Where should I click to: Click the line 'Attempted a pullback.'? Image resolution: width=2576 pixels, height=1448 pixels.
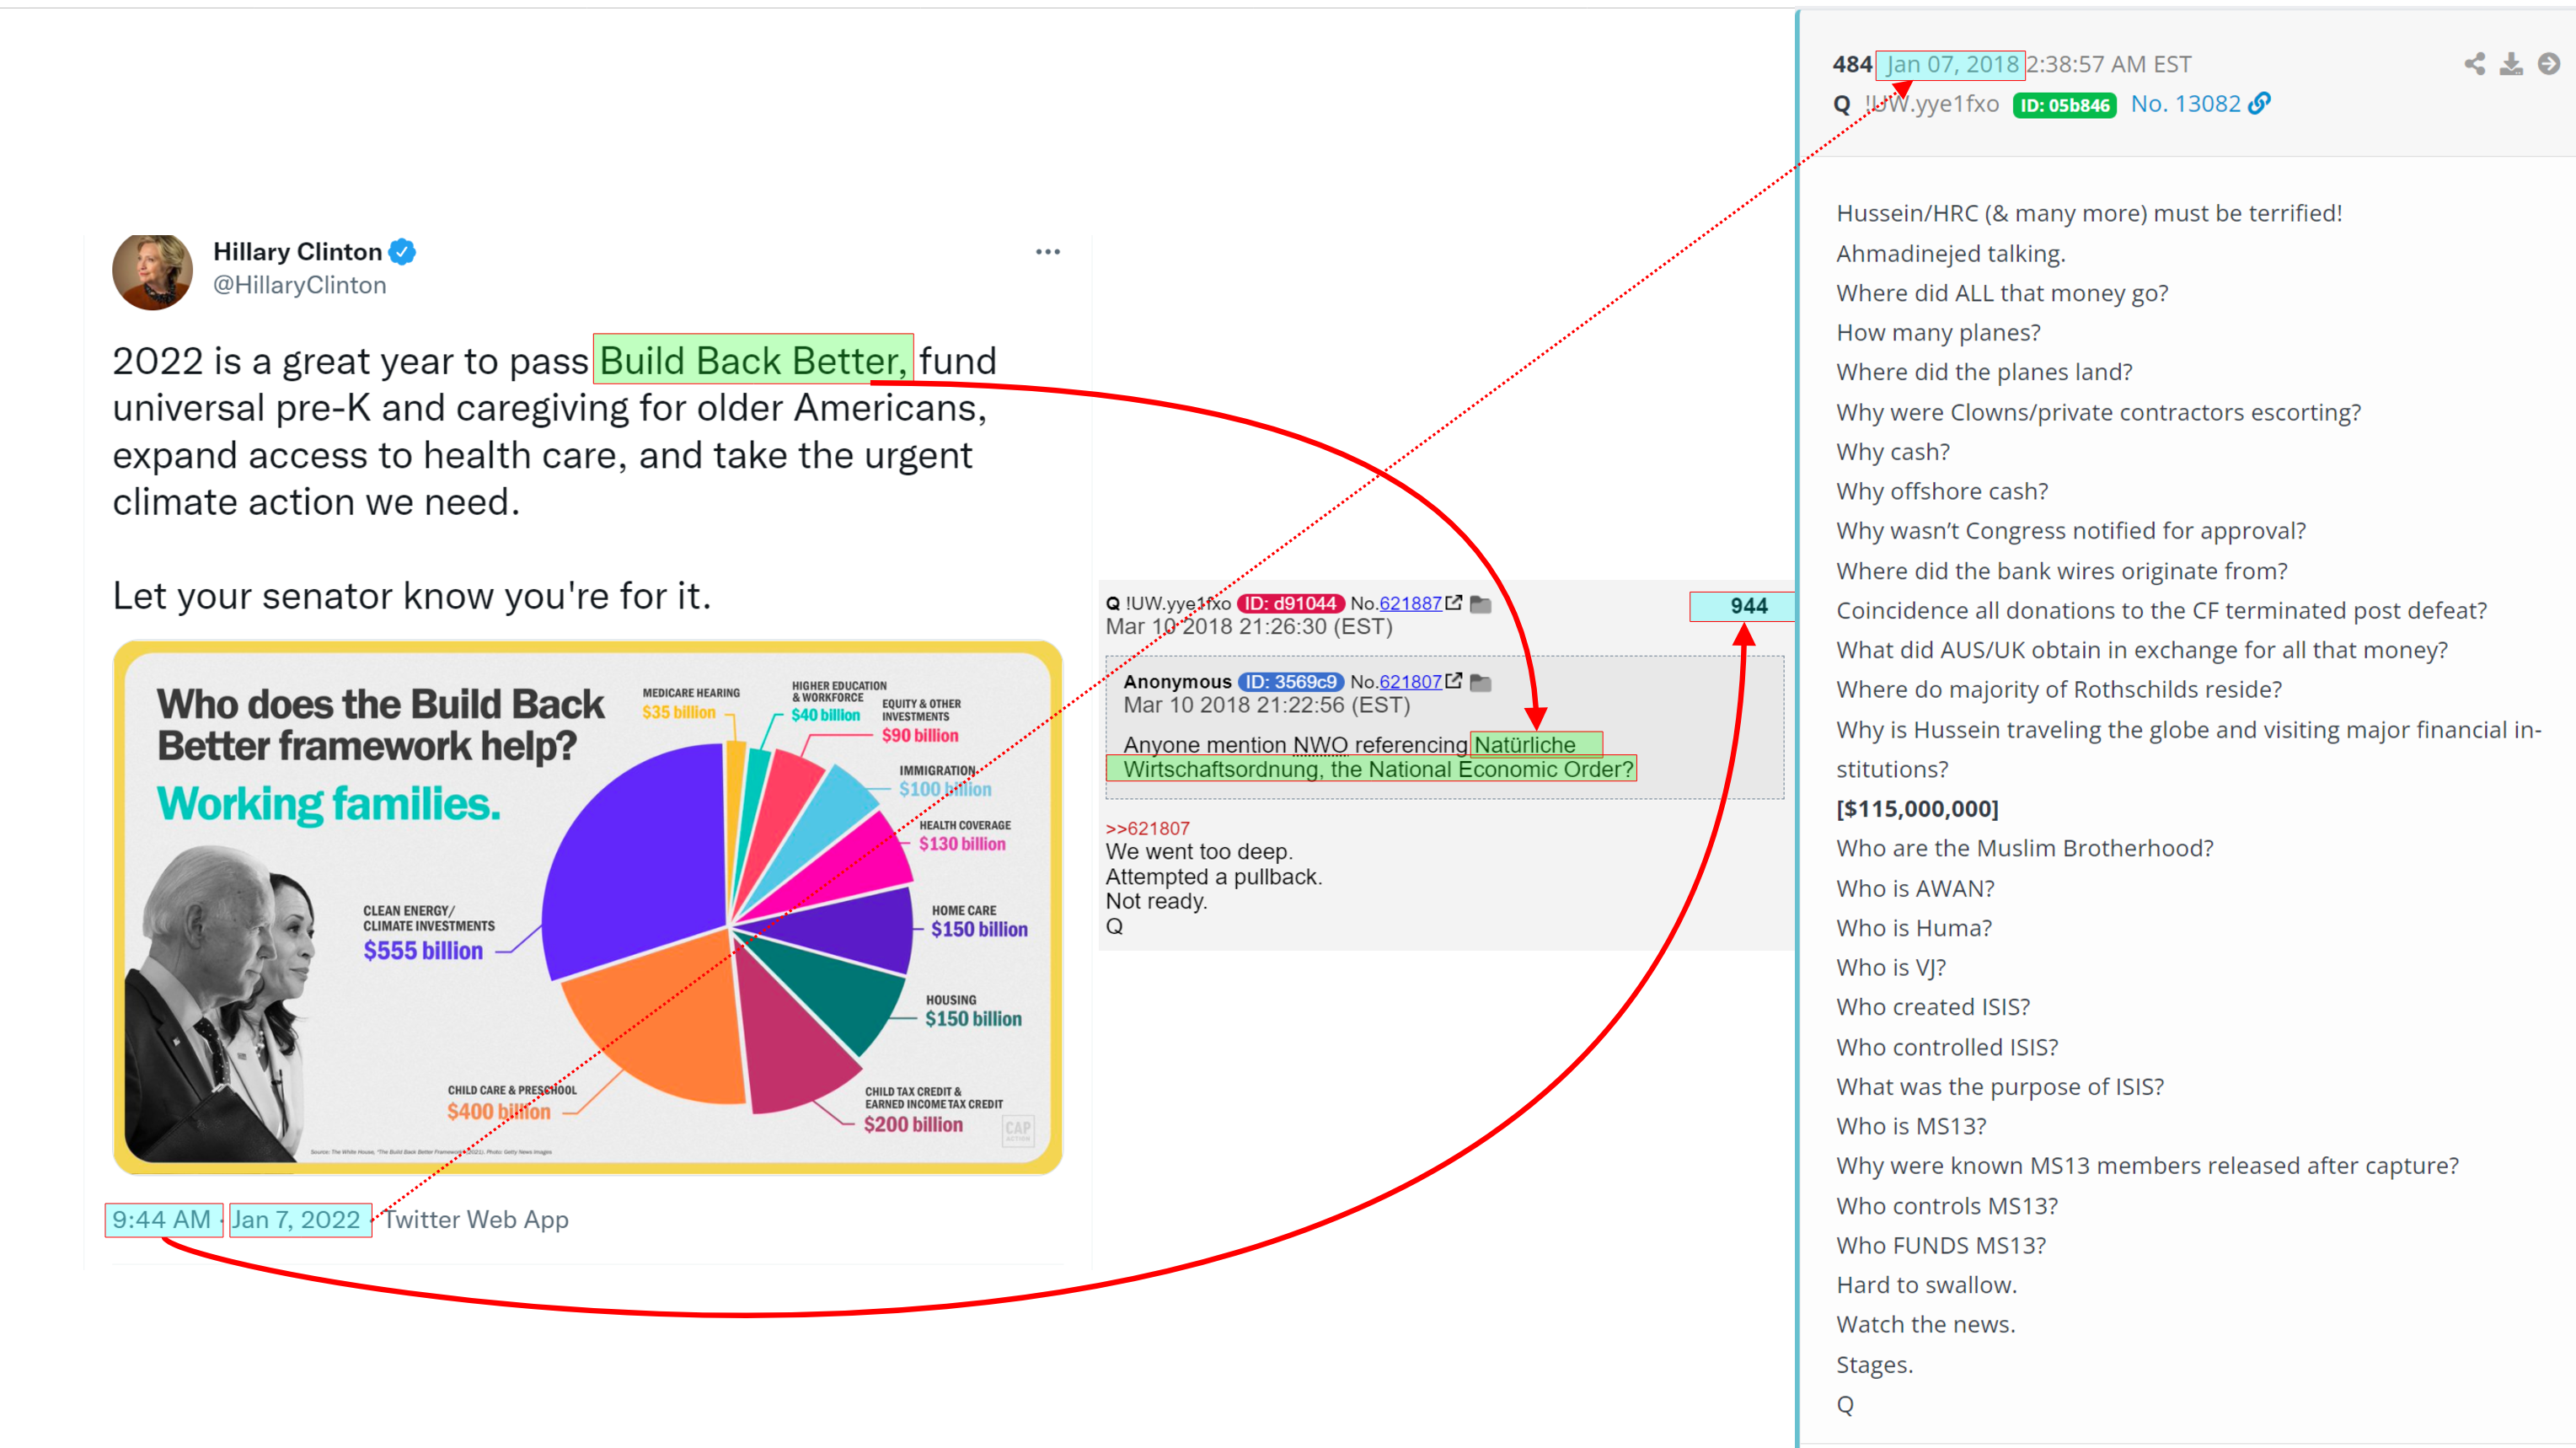click(1214, 877)
